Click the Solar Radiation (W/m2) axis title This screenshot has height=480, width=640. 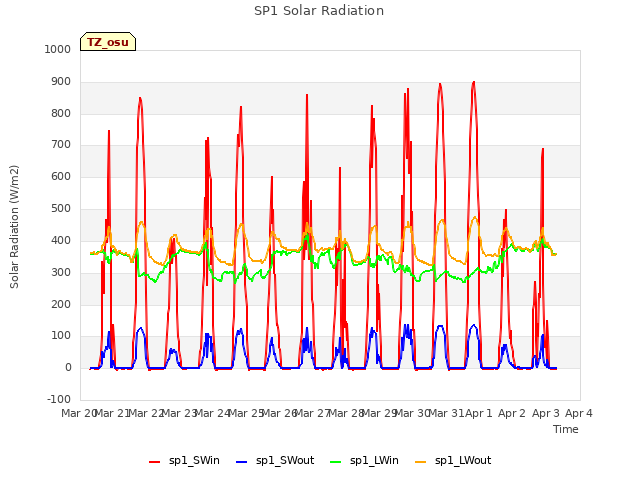coord(14,227)
